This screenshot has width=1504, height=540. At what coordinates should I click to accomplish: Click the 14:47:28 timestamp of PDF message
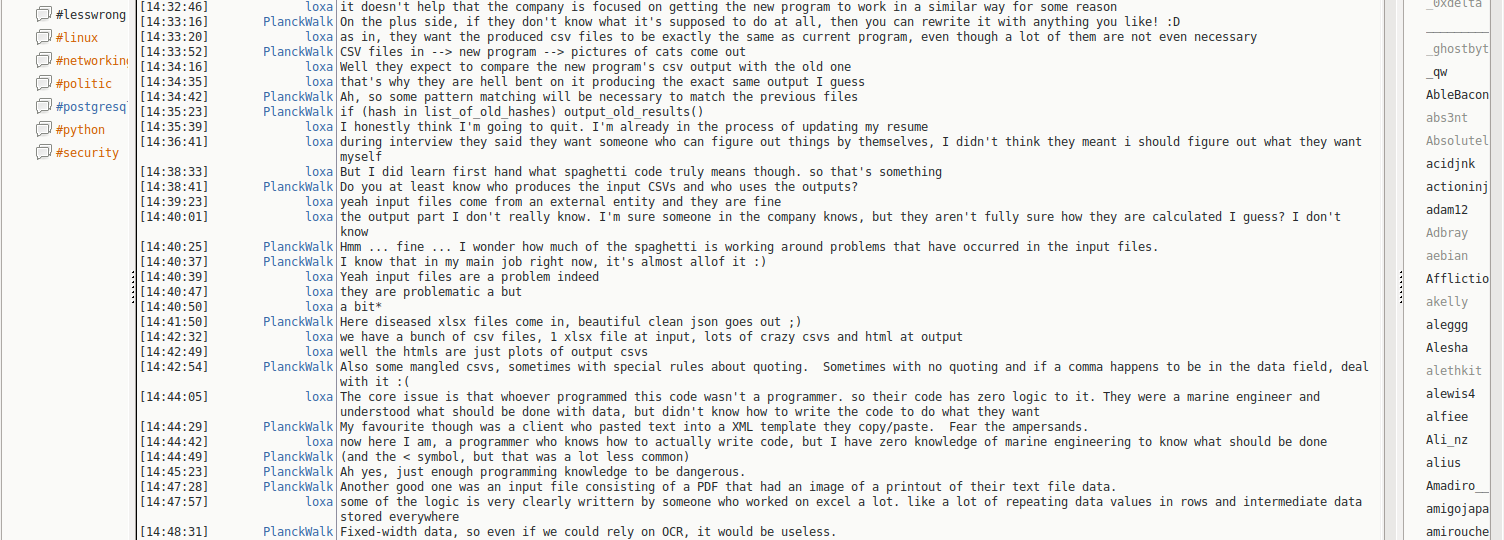(x=174, y=486)
